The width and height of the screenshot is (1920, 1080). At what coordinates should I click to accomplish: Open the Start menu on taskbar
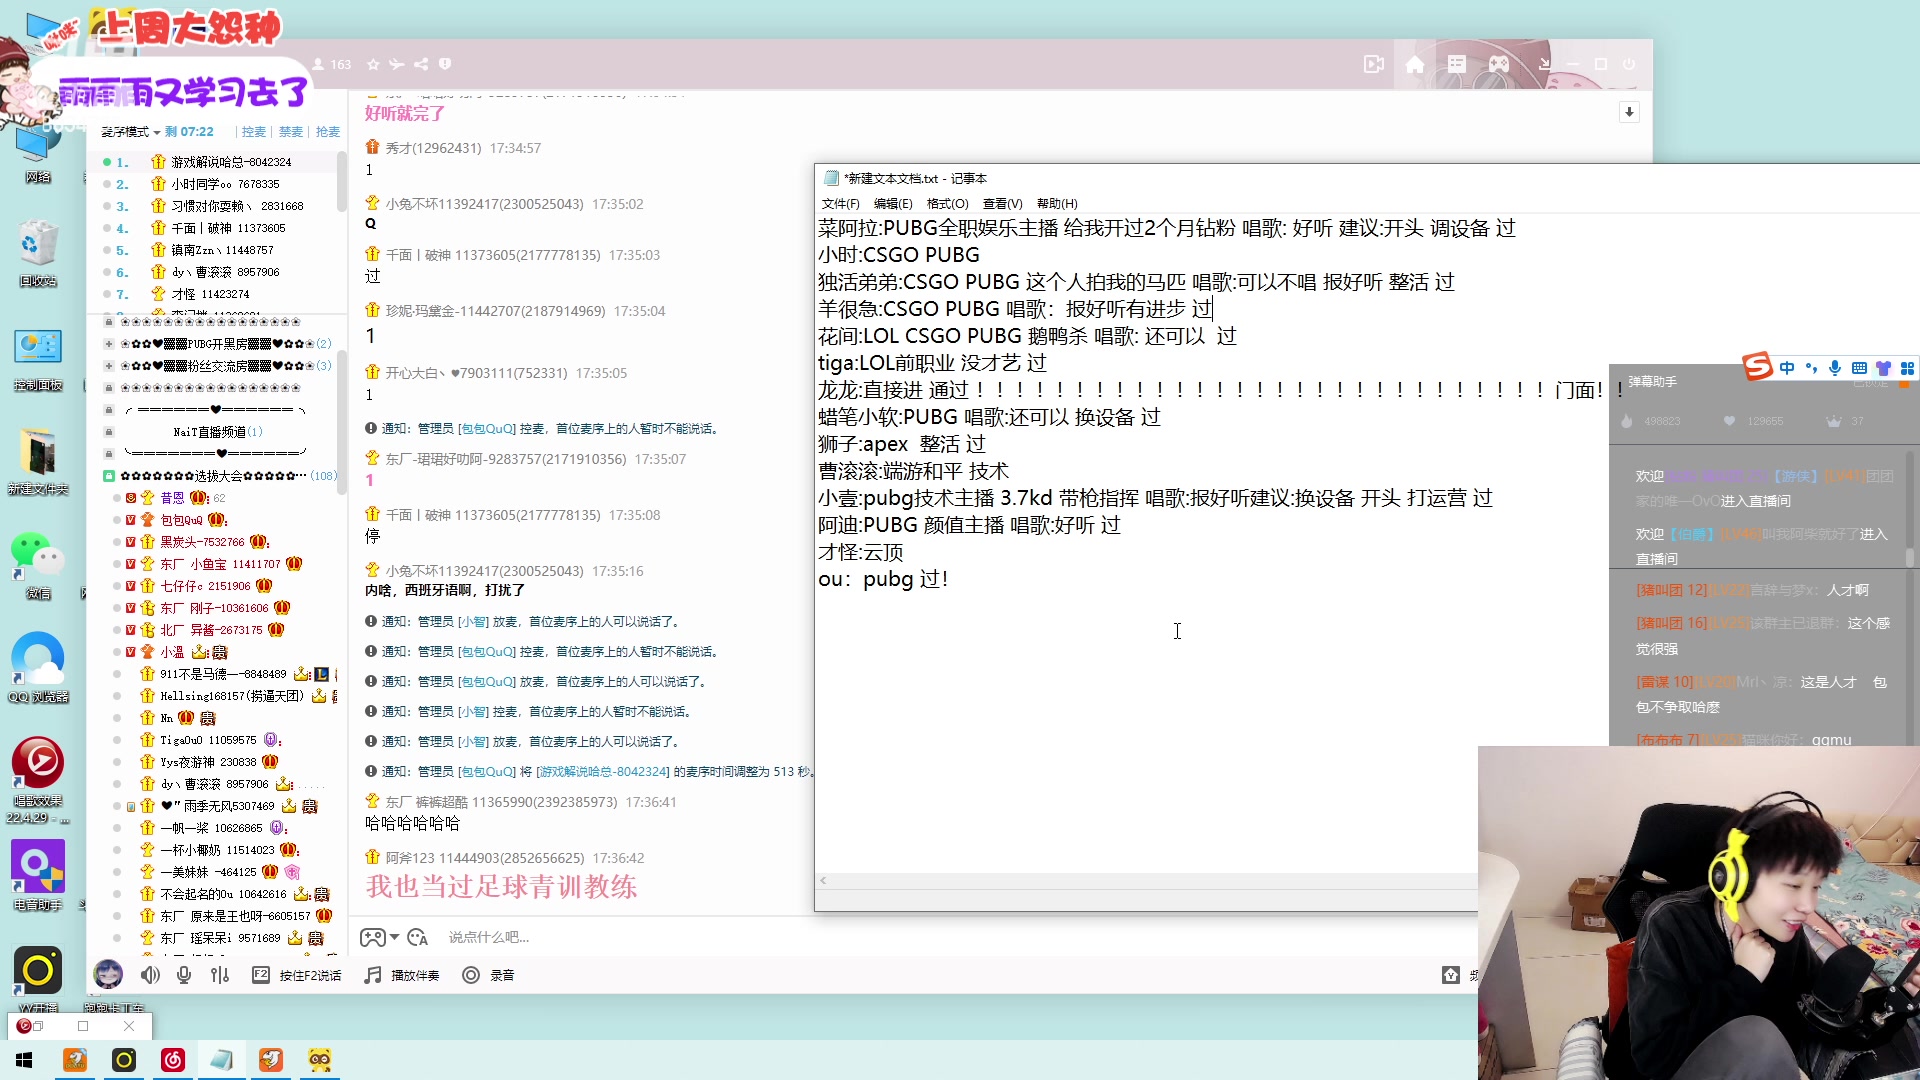[x=24, y=1060]
